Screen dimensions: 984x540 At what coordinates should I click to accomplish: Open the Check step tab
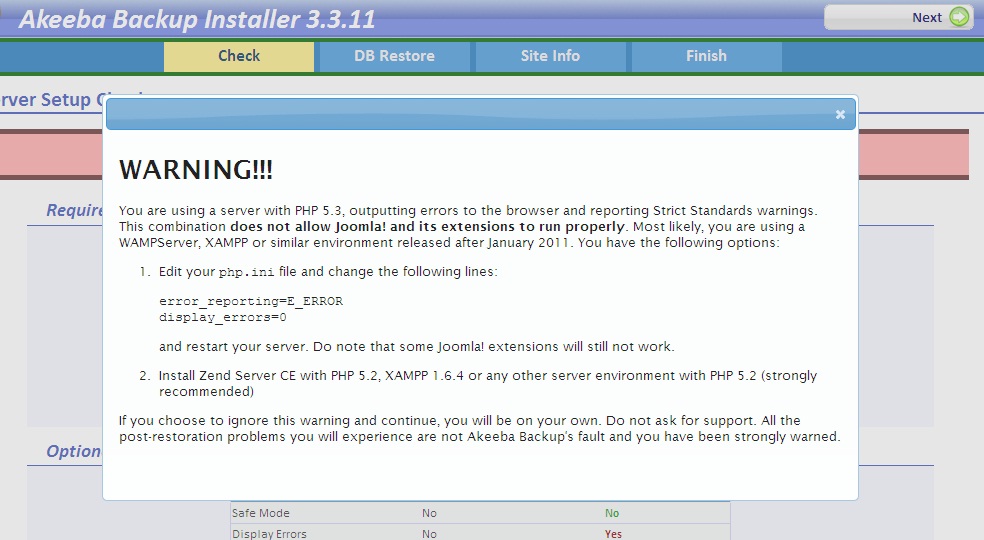click(239, 57)
